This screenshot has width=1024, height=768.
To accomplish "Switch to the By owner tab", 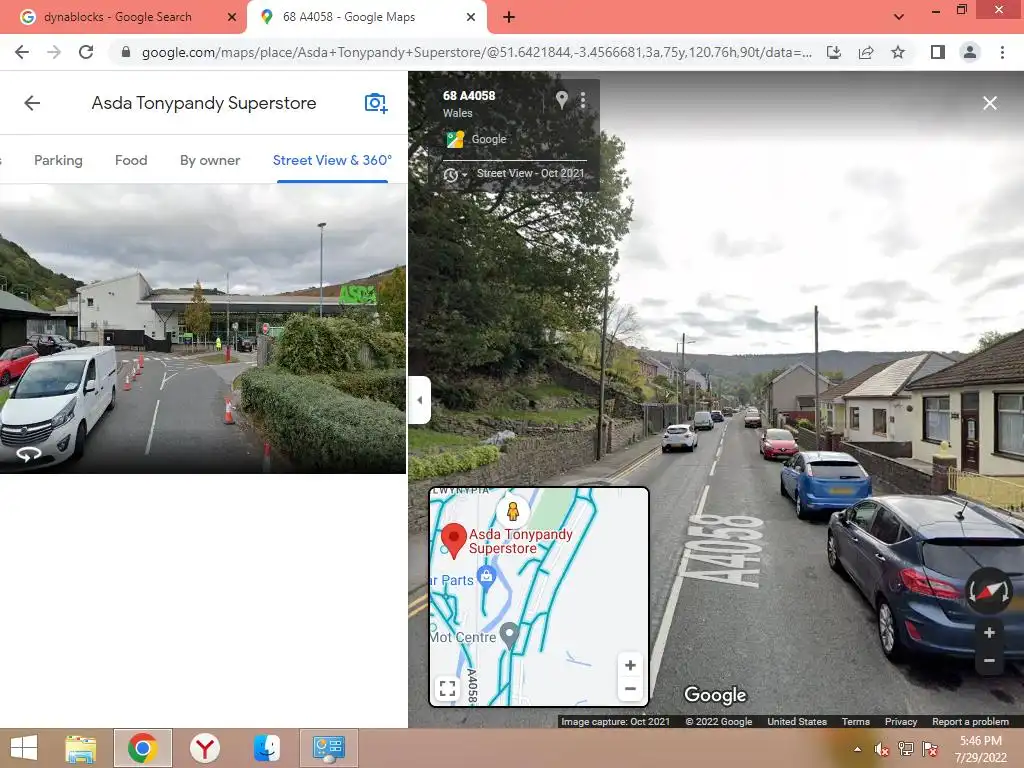I will [x=210, y=161].
